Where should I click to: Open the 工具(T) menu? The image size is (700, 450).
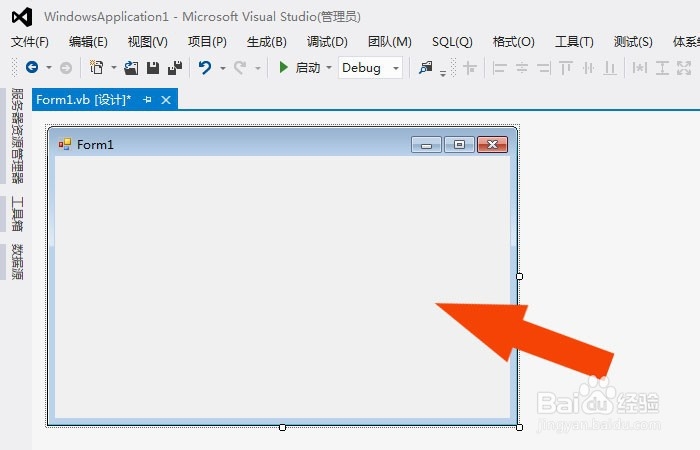pos(574,42)
